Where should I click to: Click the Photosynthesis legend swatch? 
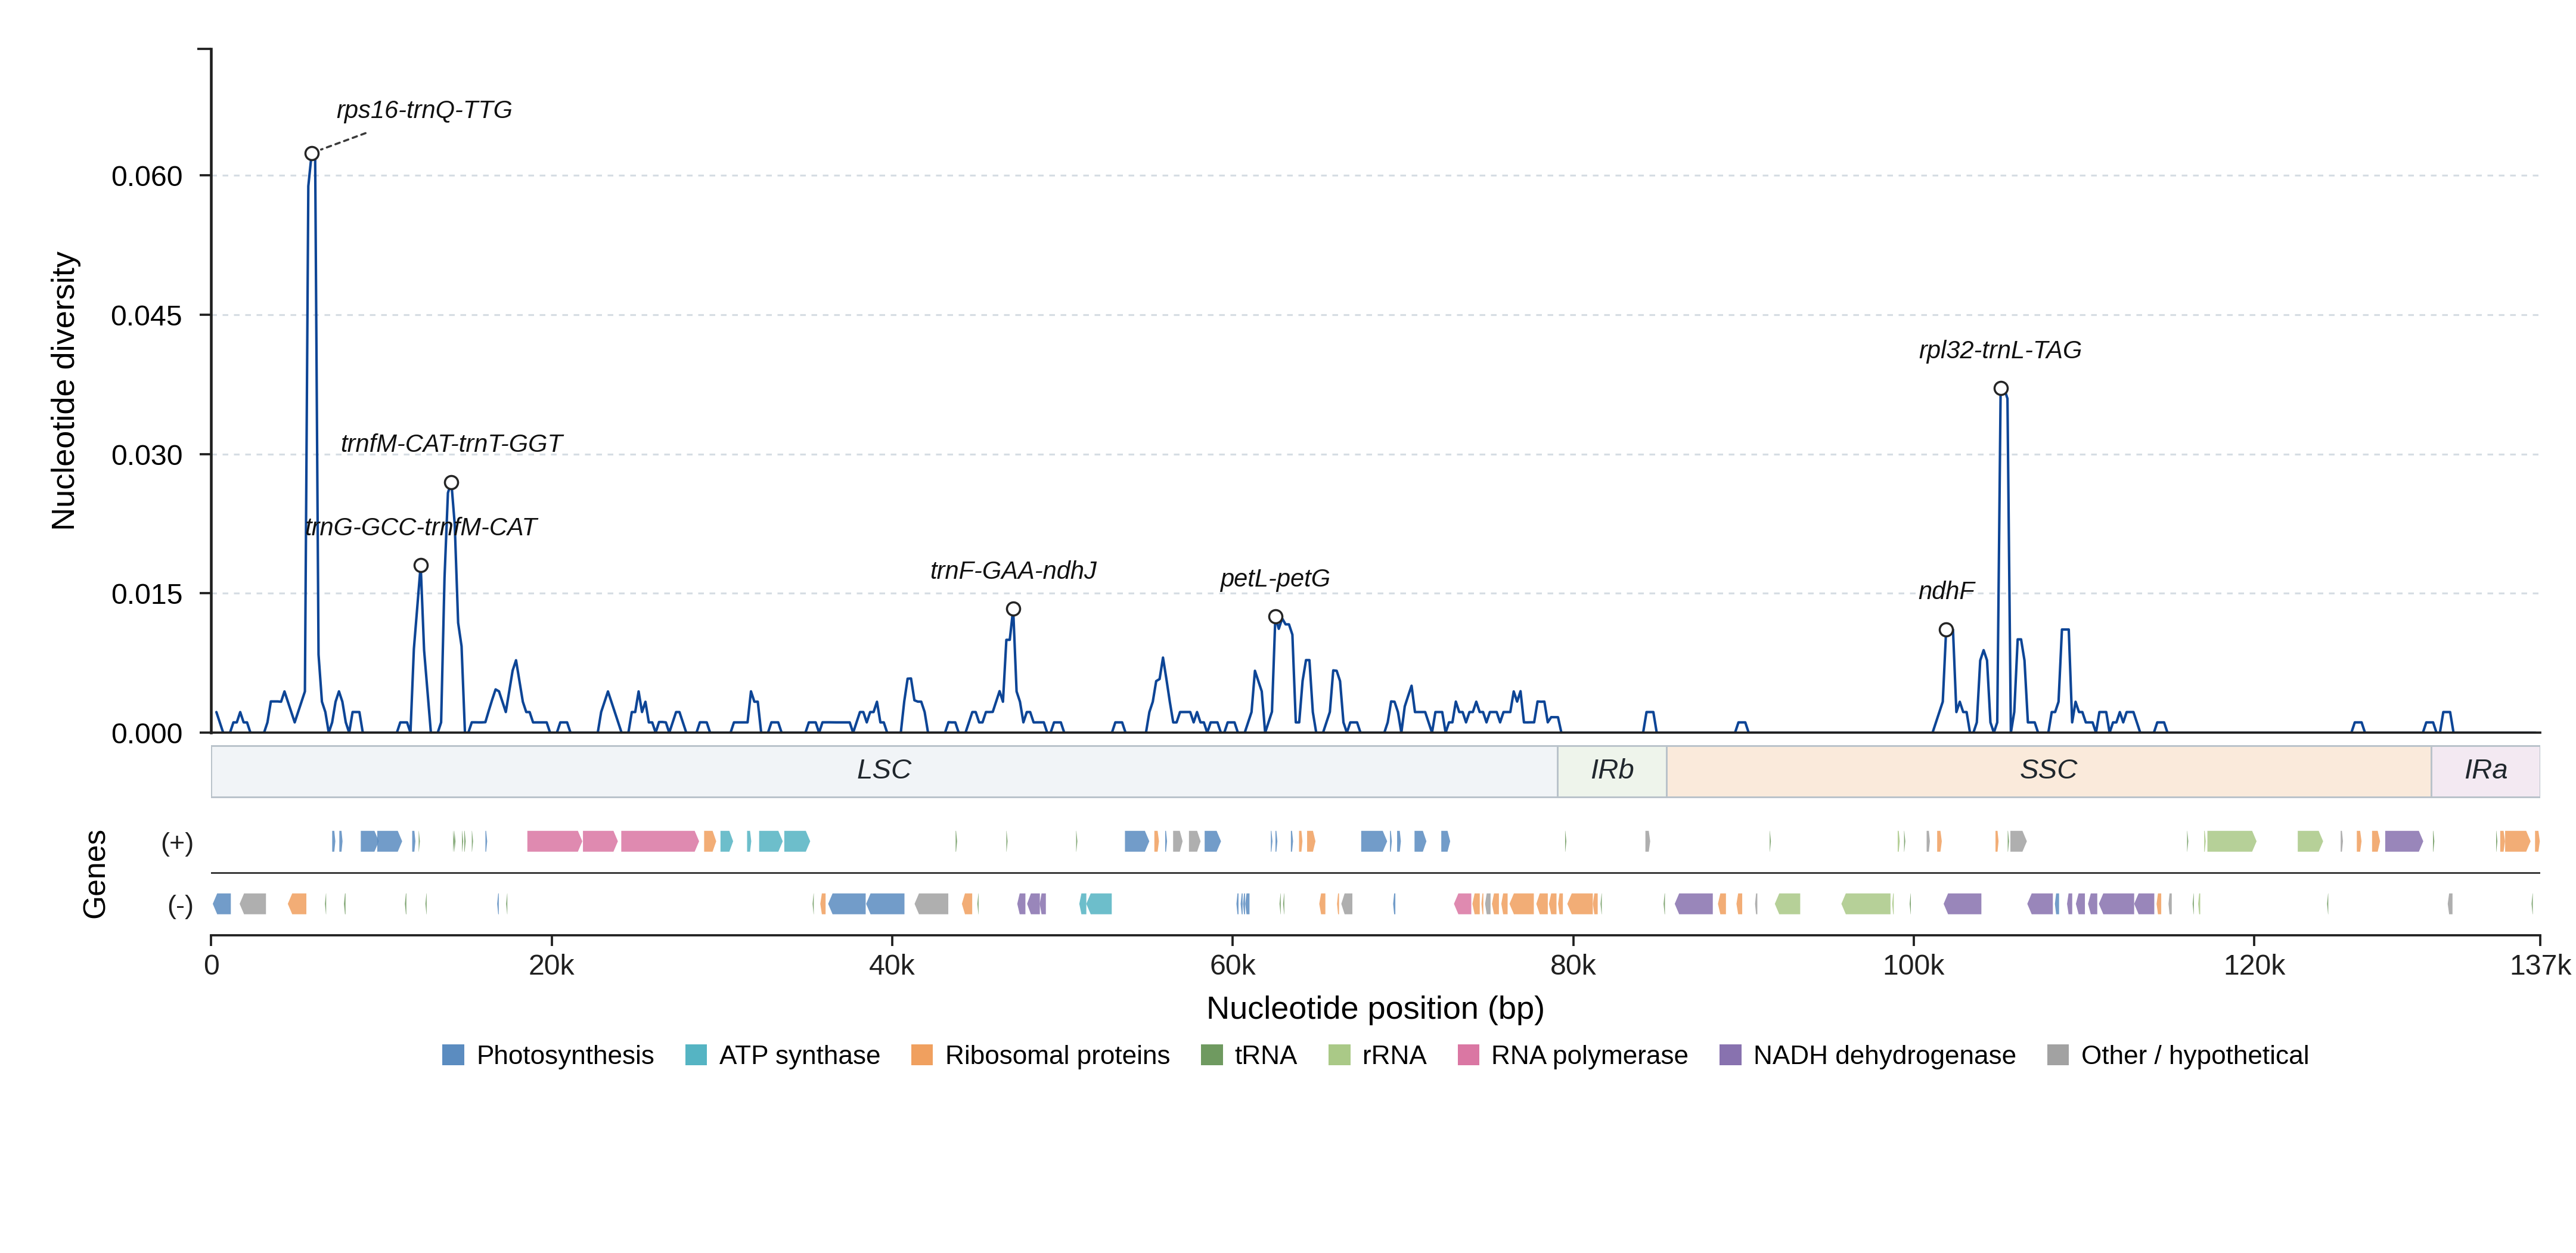[453, 1055]
